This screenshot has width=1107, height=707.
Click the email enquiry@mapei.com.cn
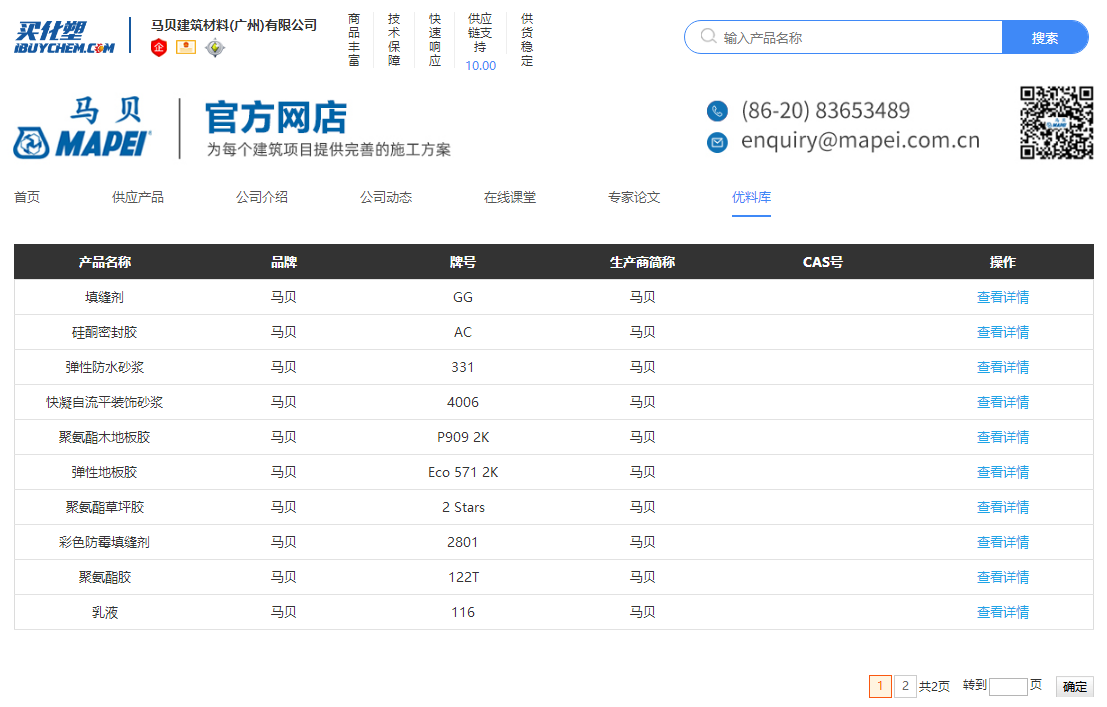click(860, 141)
